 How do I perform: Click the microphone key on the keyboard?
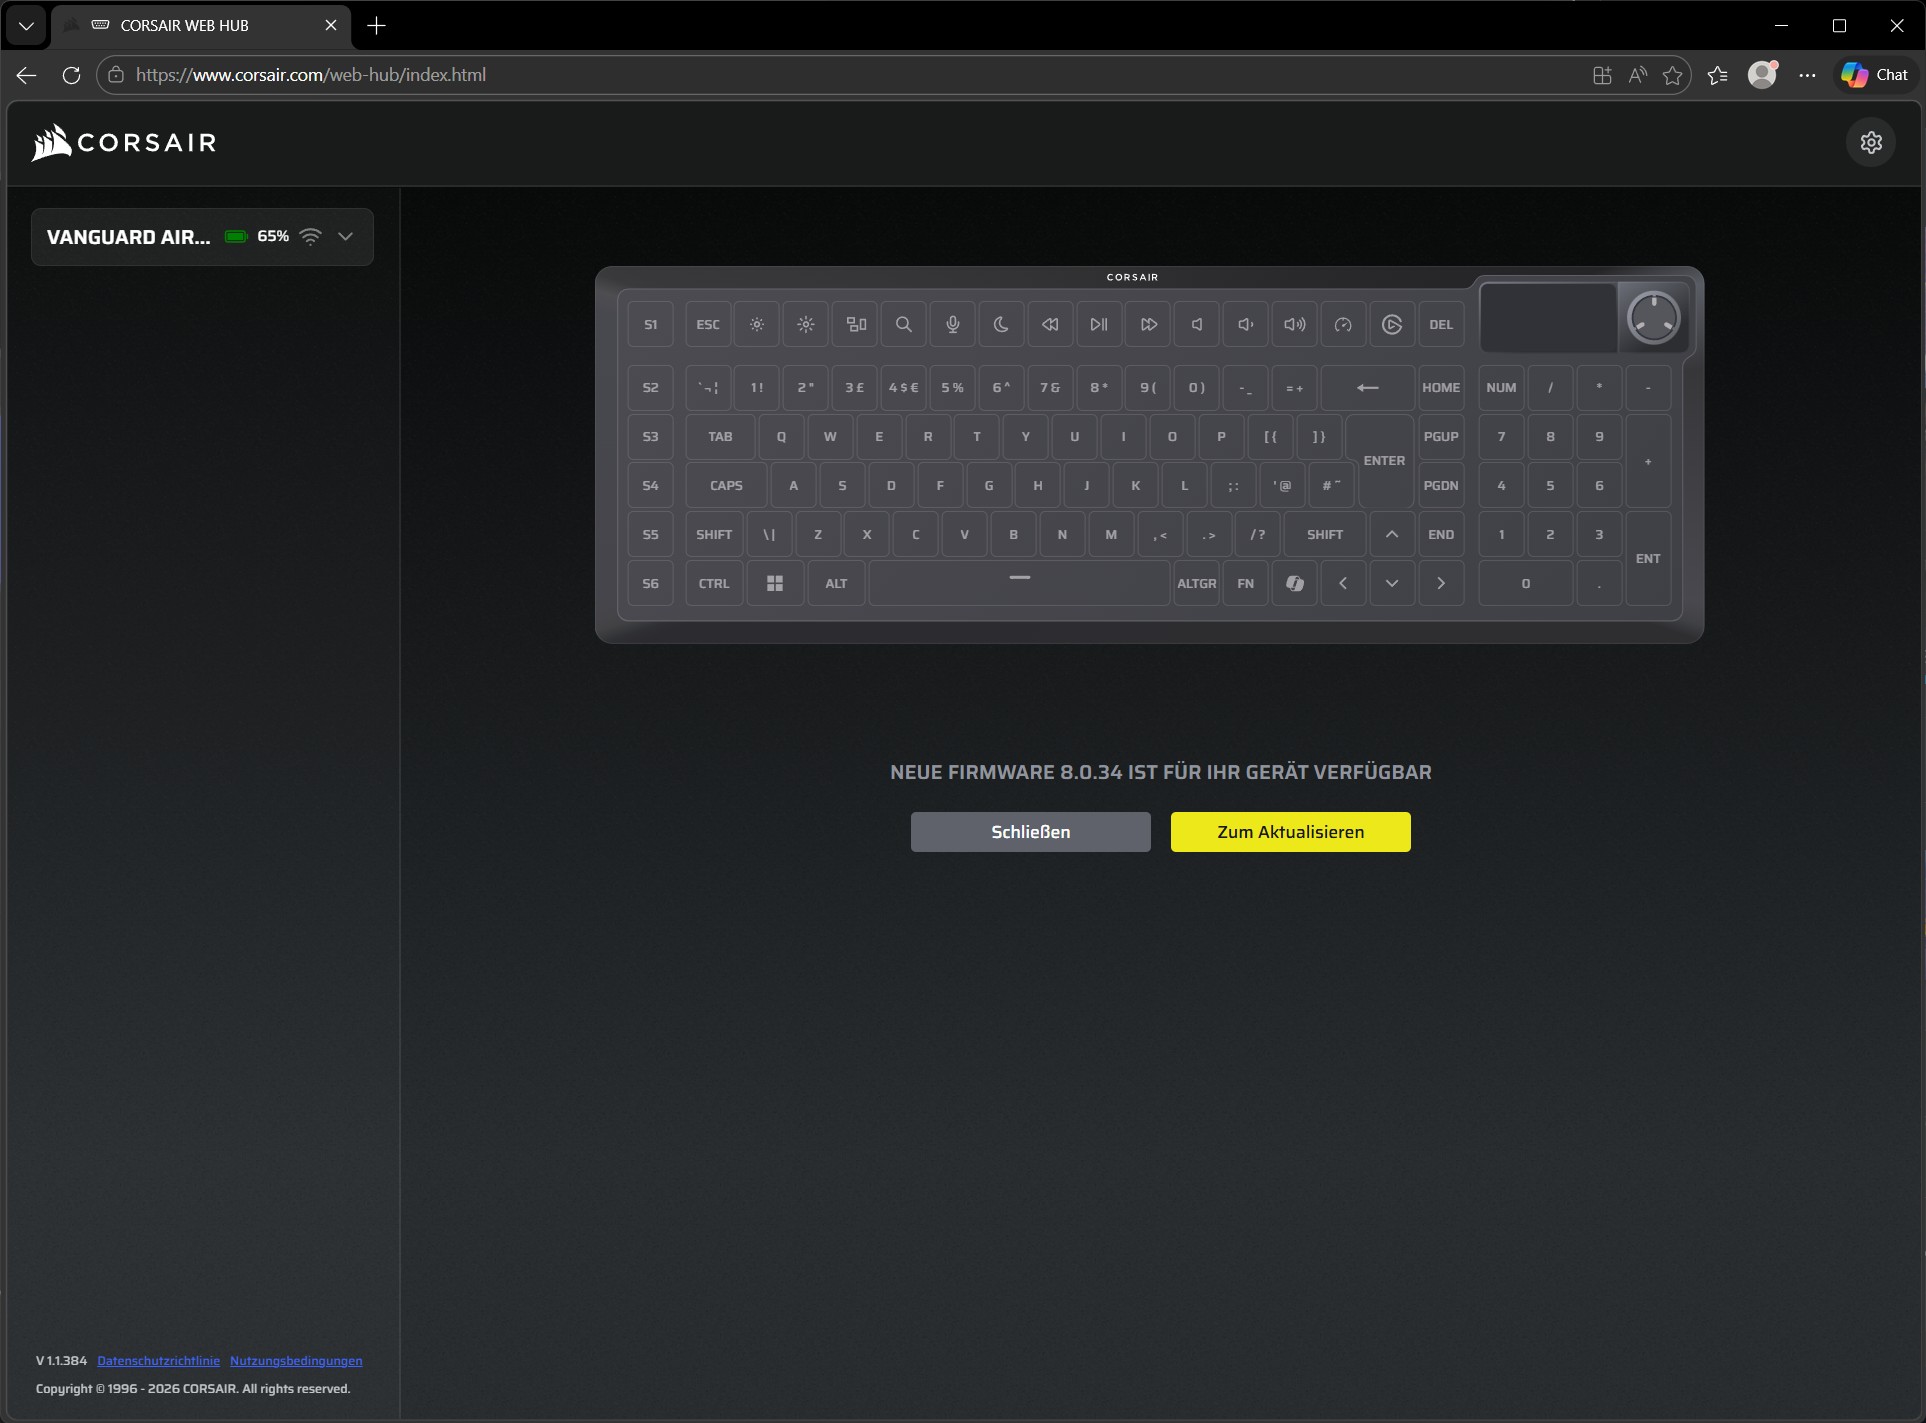click(952, 324)
